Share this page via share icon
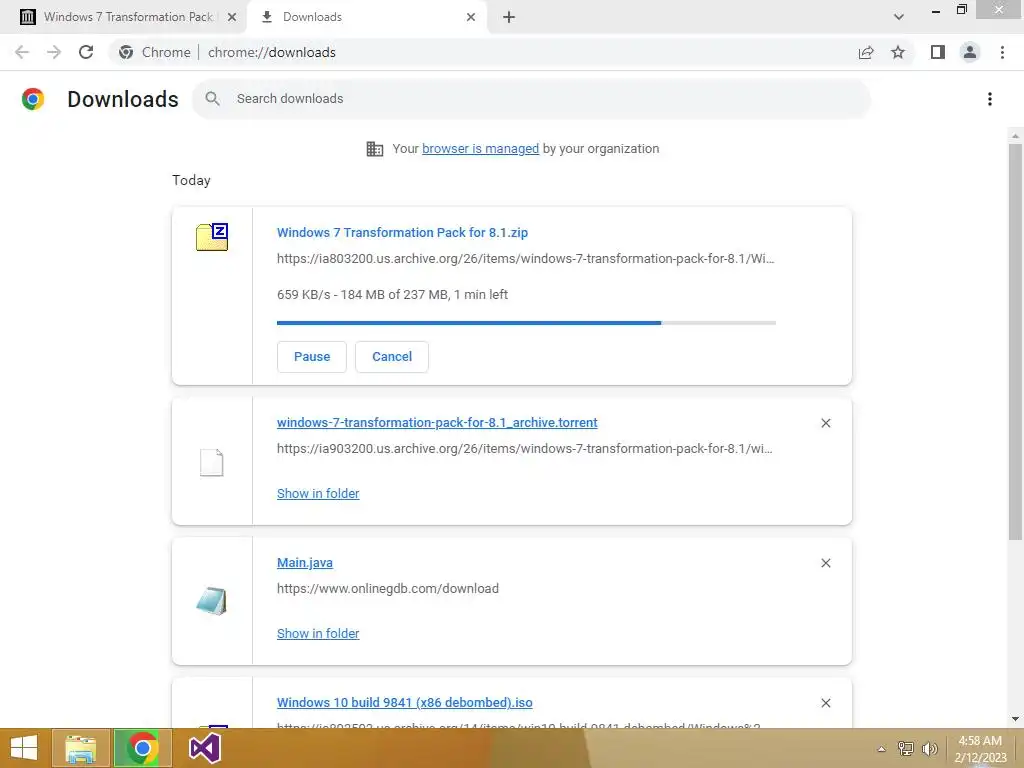The image size is (1024, 768). [x=866, y=52]
